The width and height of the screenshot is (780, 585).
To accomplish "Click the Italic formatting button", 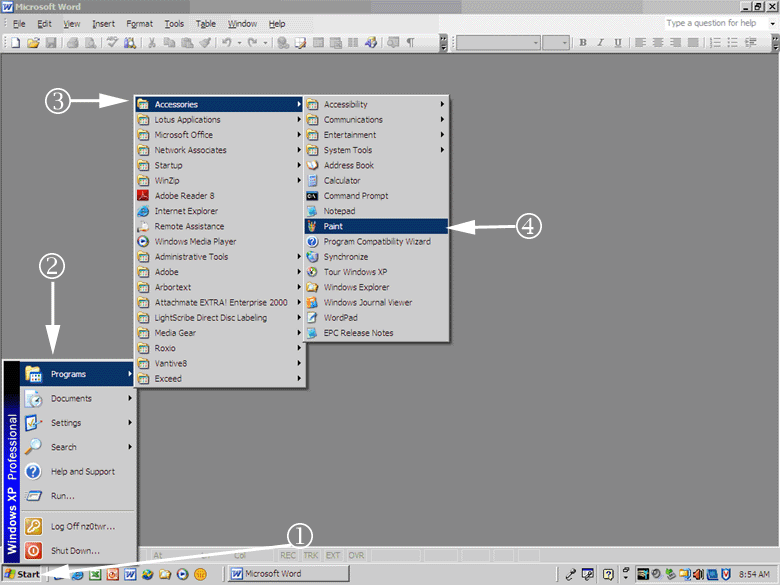I will [x=600, y=43].
